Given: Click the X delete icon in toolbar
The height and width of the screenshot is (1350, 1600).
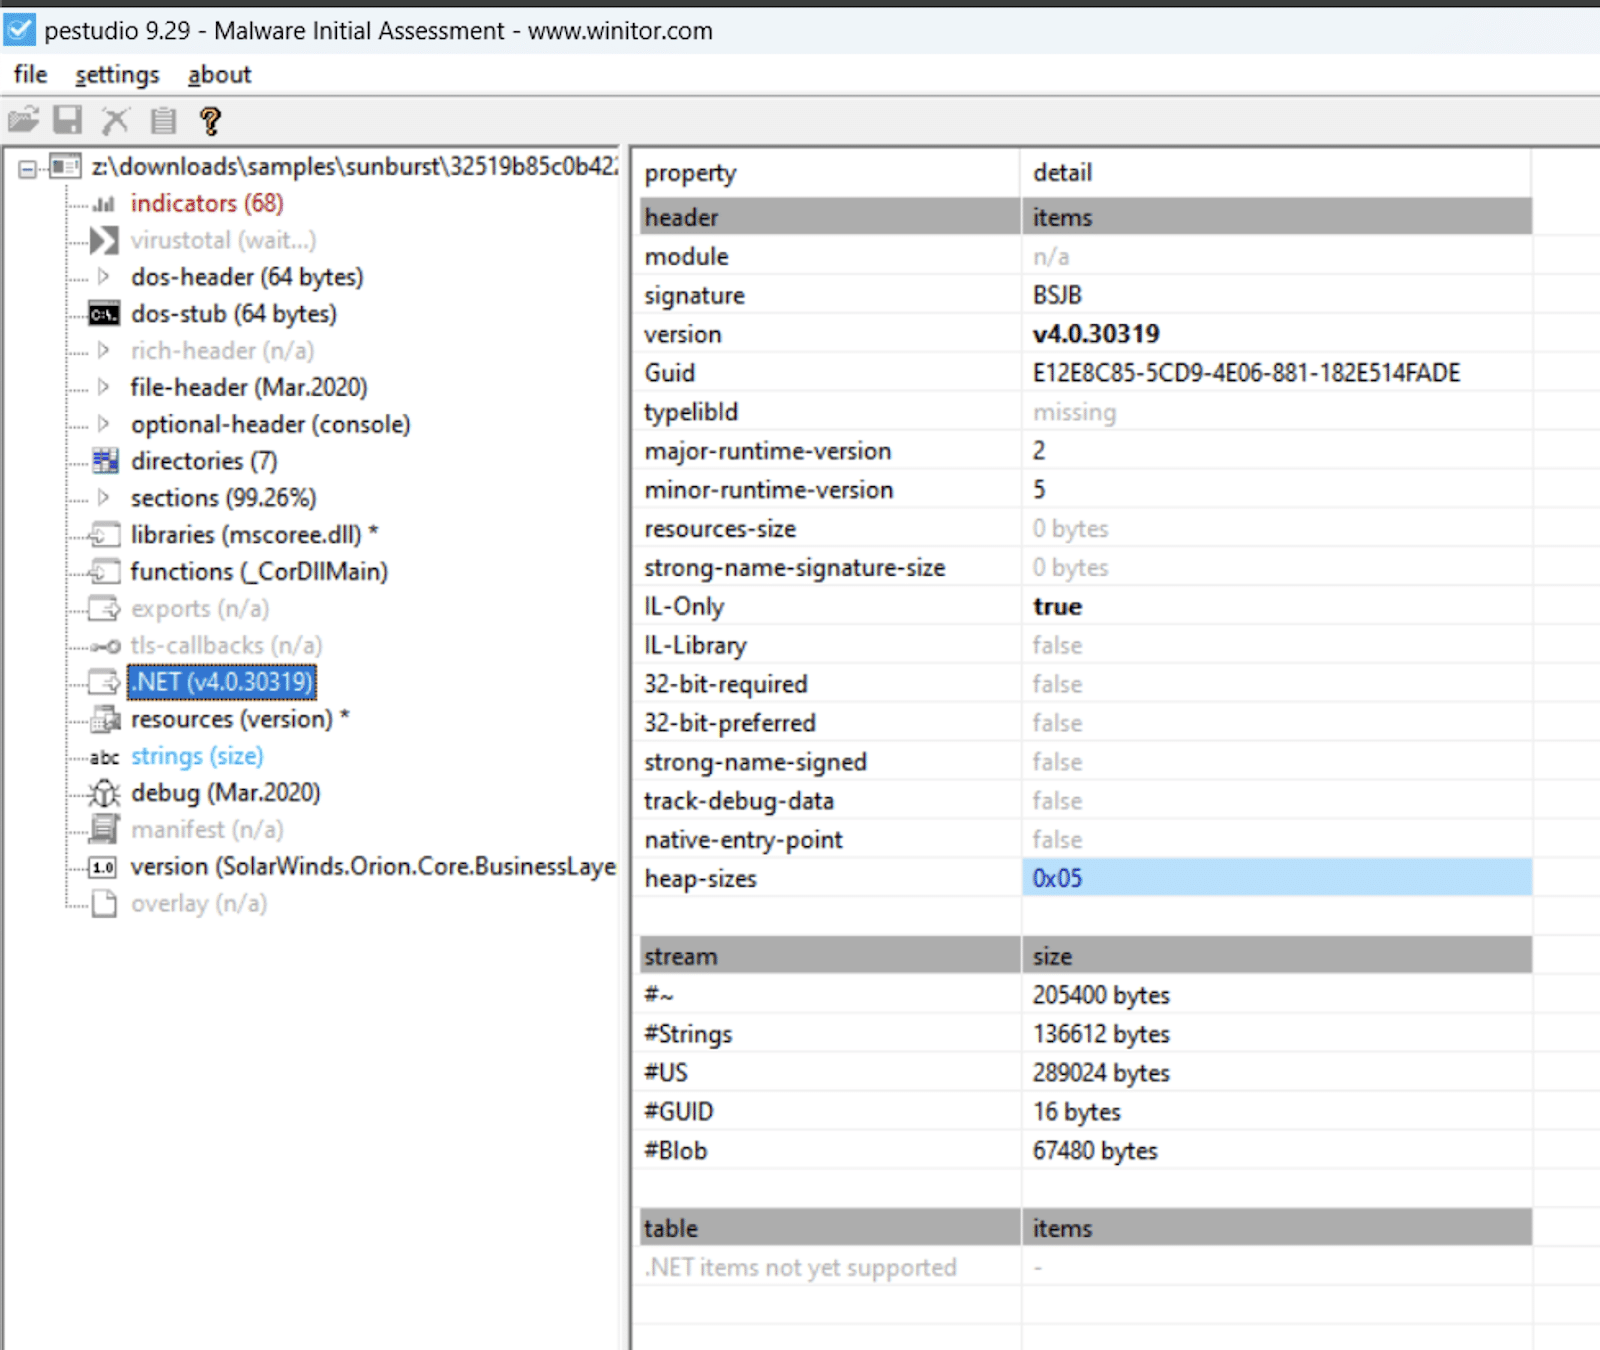Looking at the screenshot, I should pos(116,121).
